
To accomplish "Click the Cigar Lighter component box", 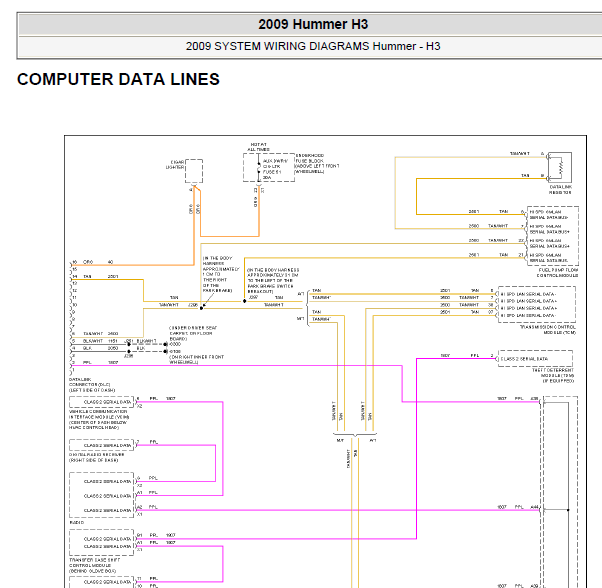I will (194, 171).
